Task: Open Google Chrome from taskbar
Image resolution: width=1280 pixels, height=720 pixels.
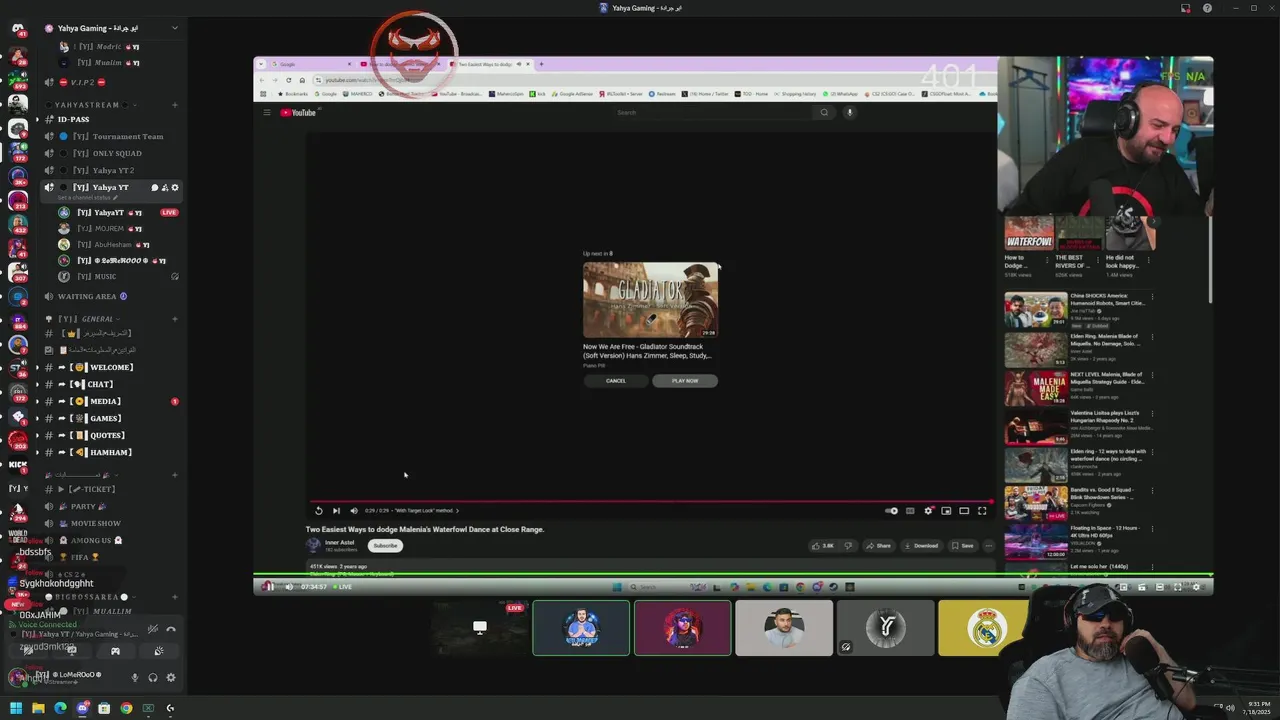Action: point(126,708)
